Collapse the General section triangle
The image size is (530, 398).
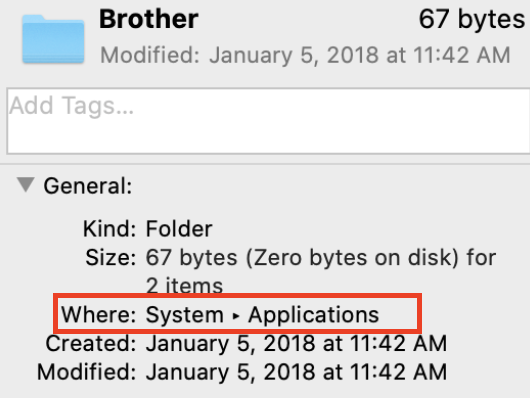pyautogui.click(x=26, y=185)
